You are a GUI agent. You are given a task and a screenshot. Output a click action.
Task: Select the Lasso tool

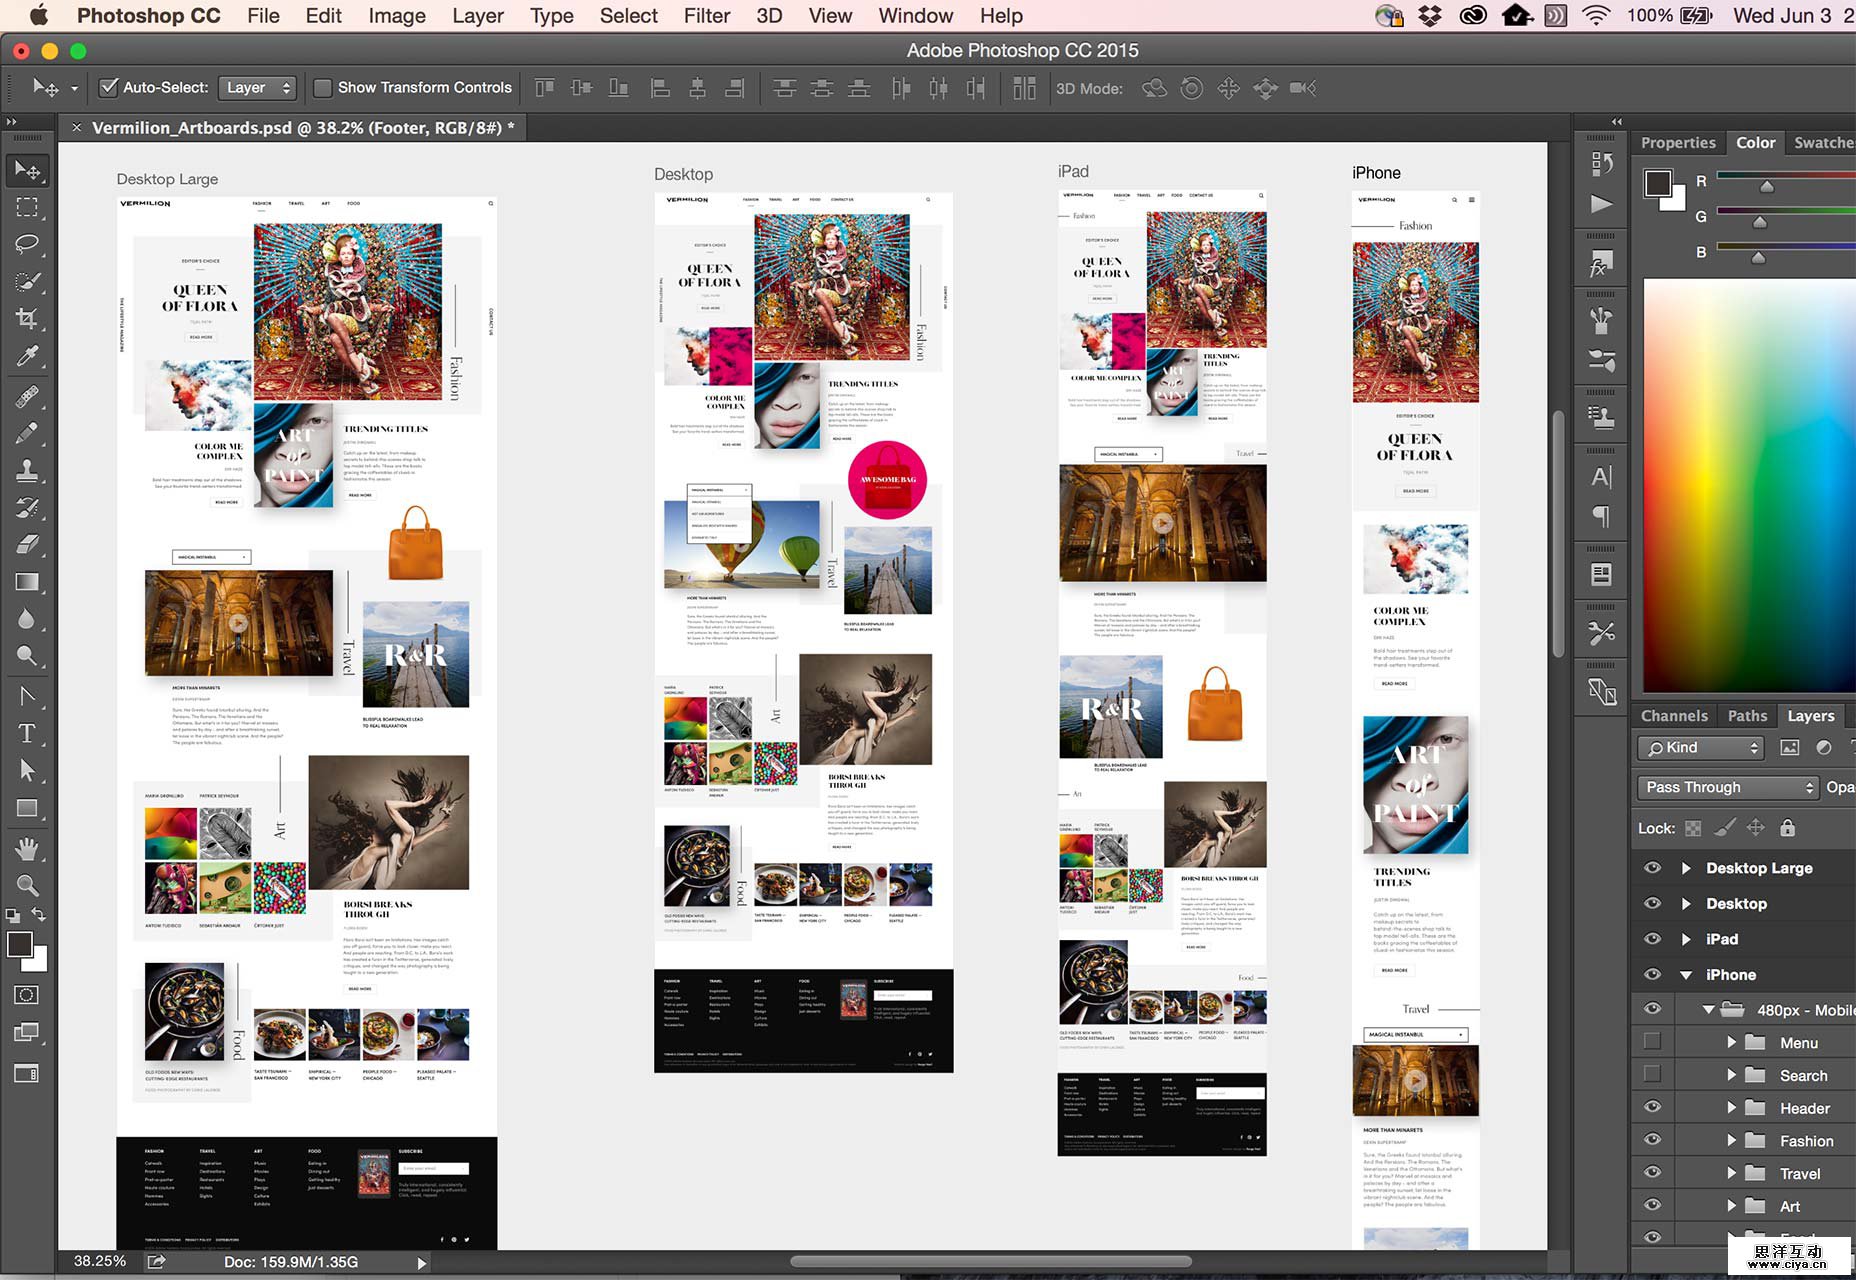tap(27, 244)
